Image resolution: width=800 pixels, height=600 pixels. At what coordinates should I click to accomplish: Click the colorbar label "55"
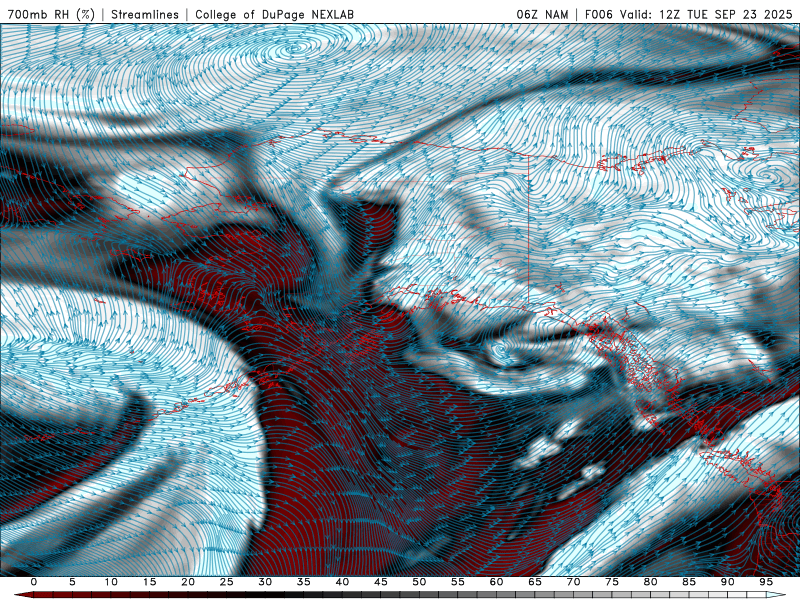(x=458, y=582)
